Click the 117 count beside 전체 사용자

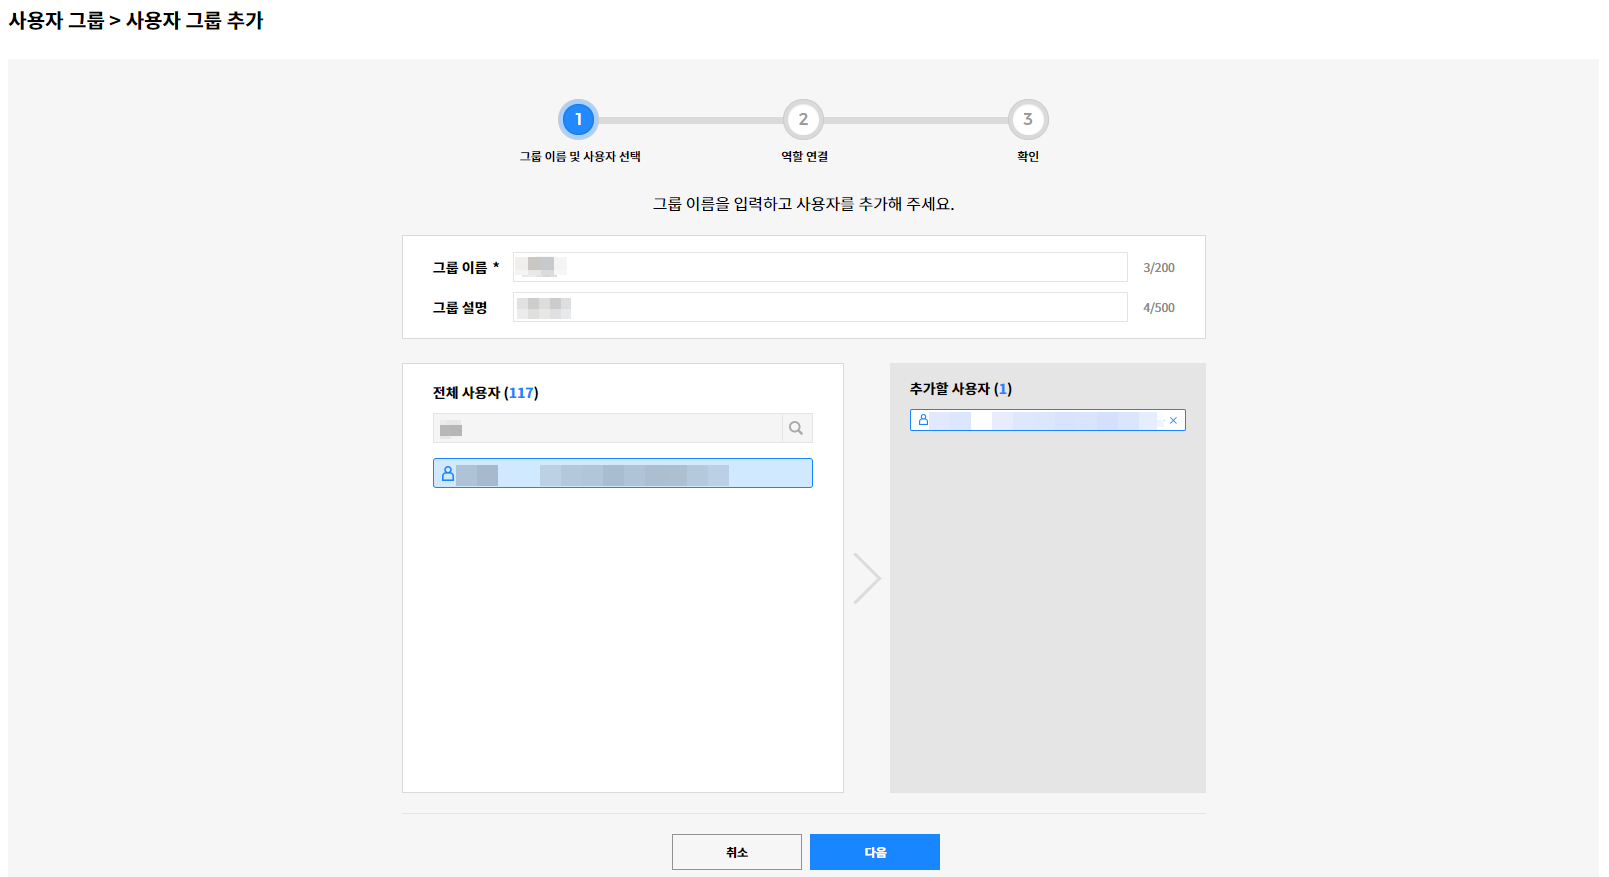(x=521, y=393)
